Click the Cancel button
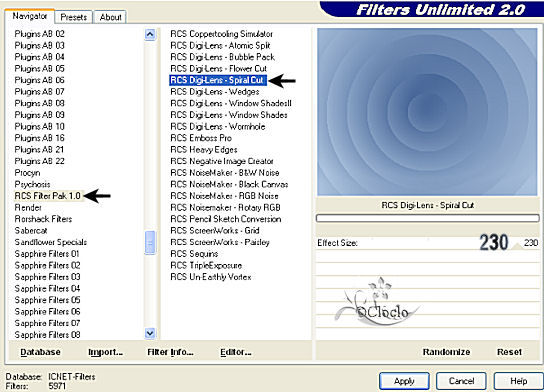The width and height of the screenshot is (544, 392). pos(461,381)
